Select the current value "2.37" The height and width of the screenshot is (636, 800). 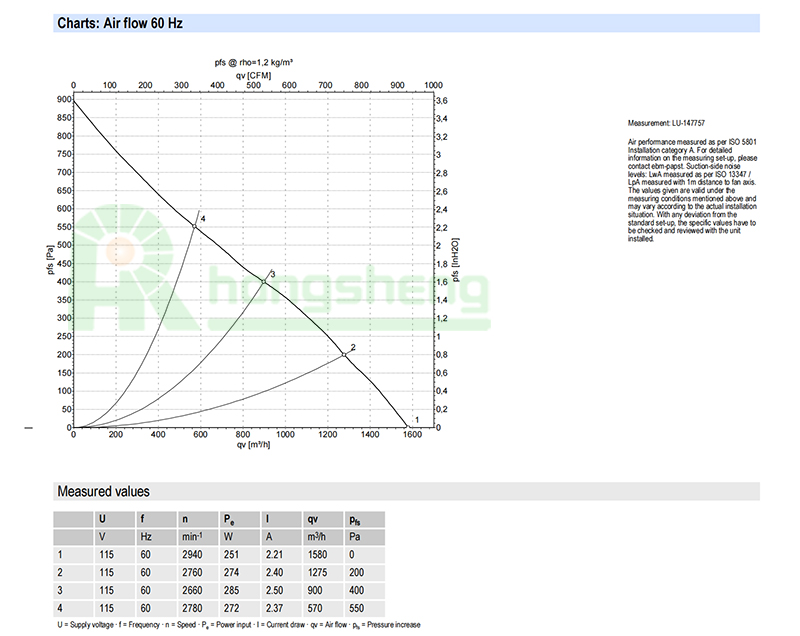click(x=274, y=608)
